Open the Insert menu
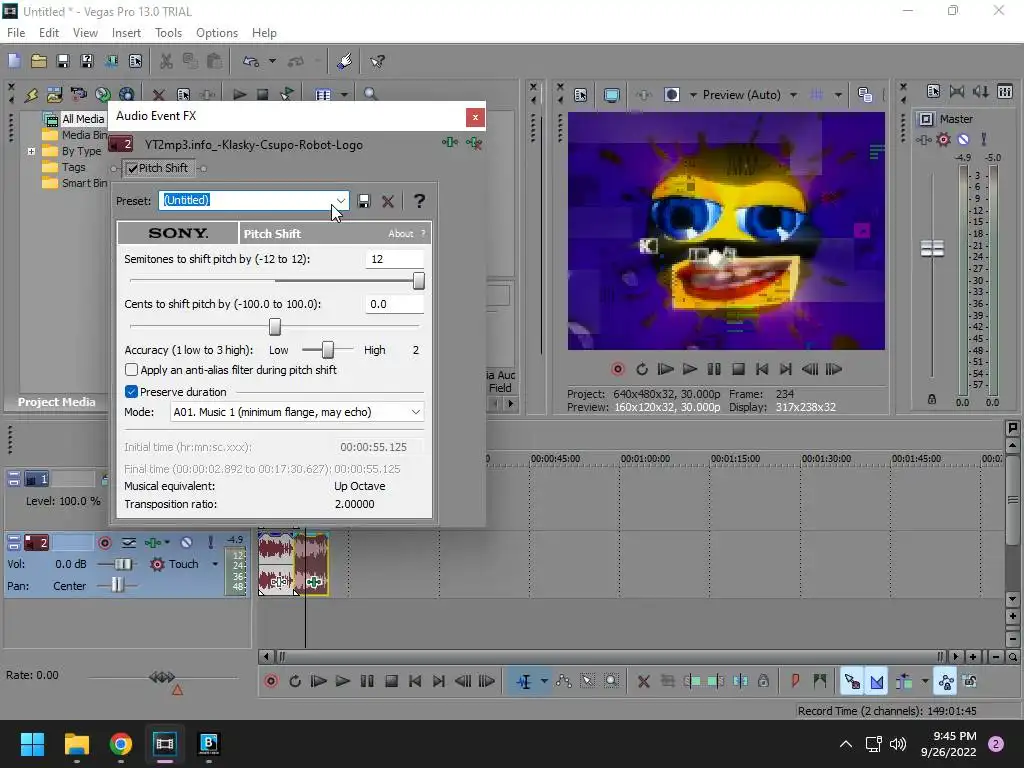 tap(126, 33)
